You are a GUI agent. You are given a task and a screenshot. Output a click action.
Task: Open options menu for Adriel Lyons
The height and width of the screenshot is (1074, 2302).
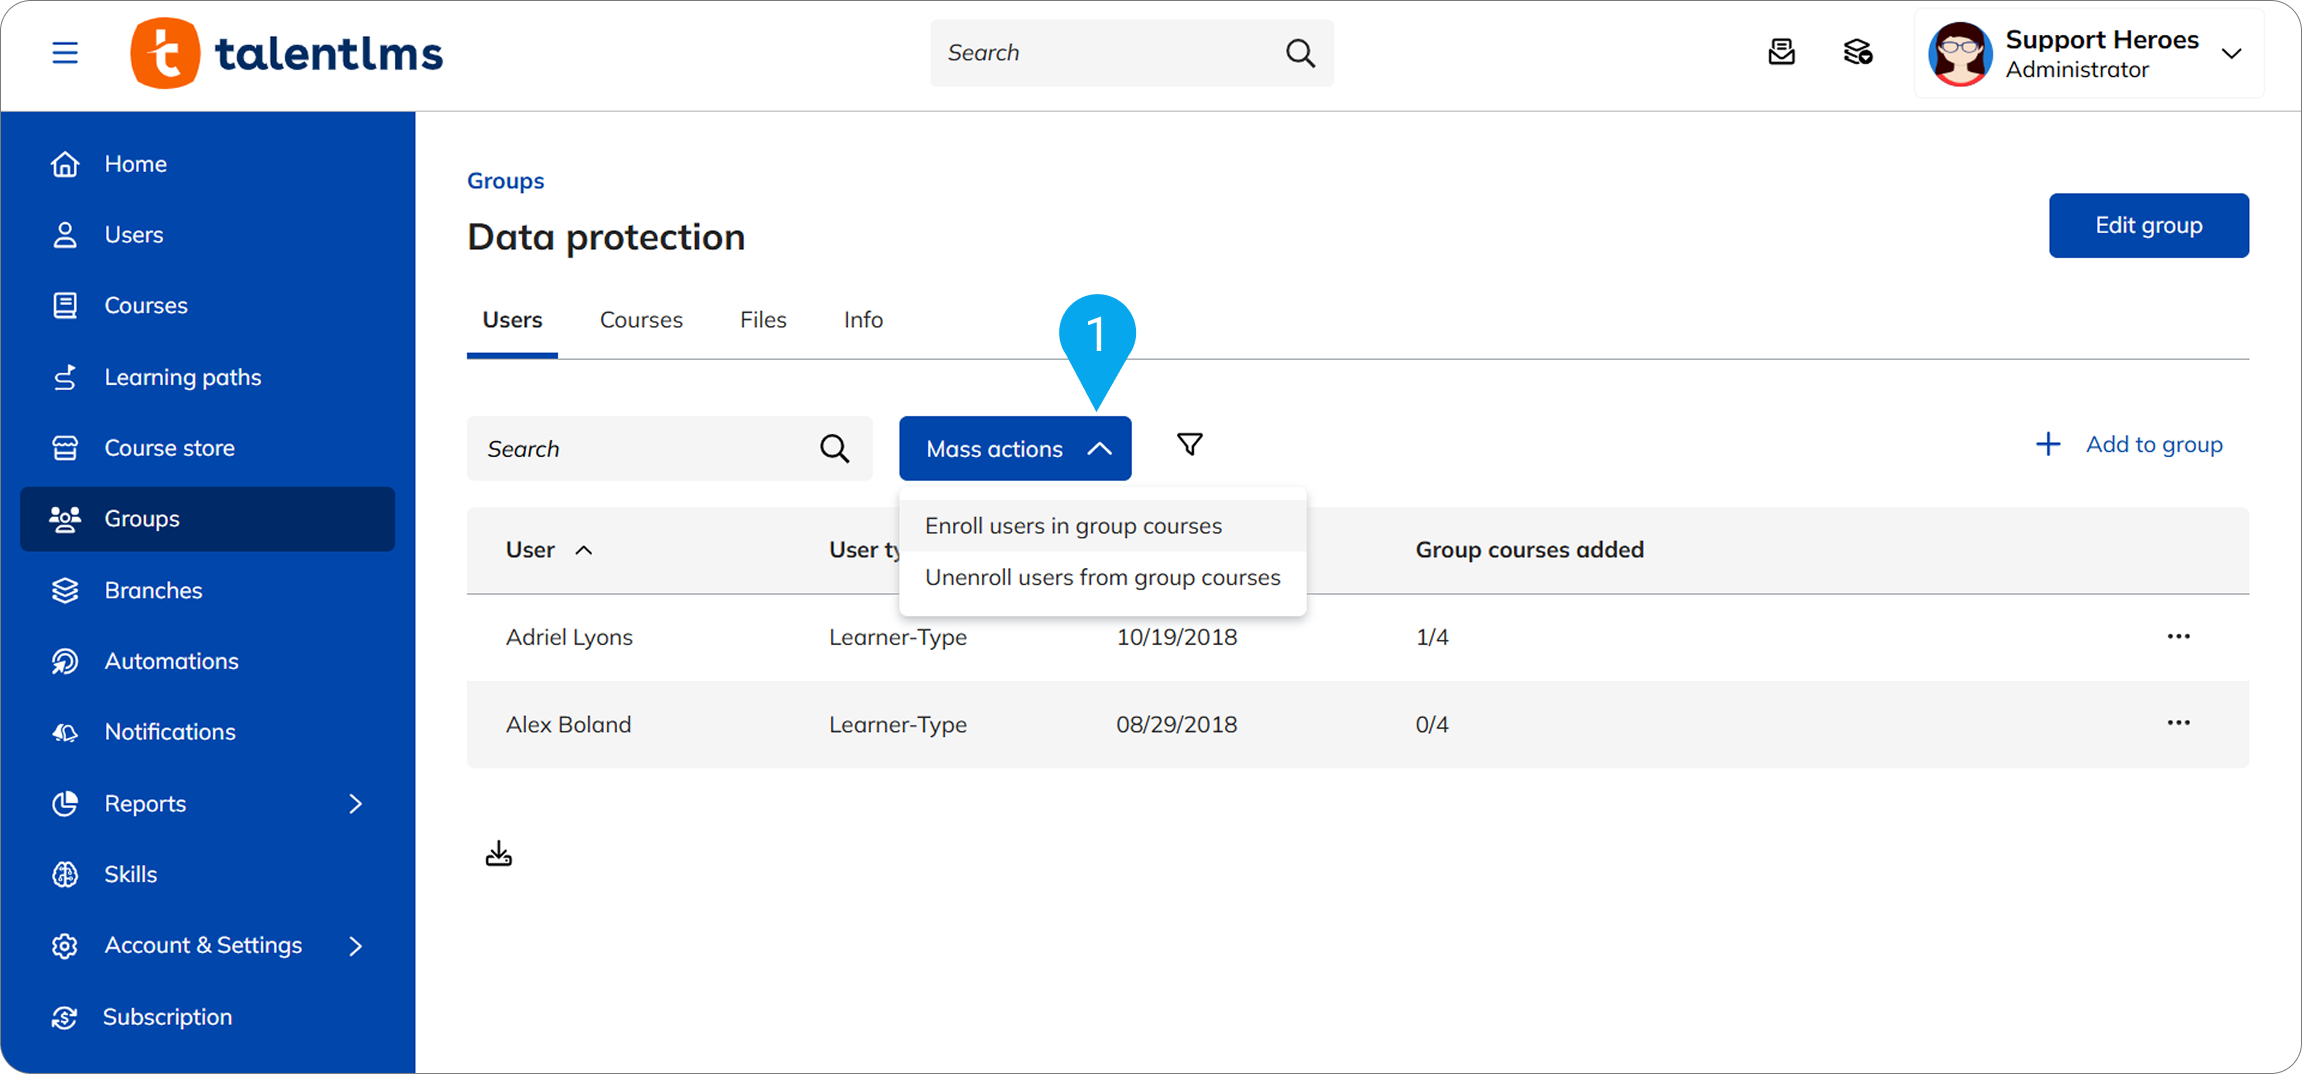(2178, 637)
